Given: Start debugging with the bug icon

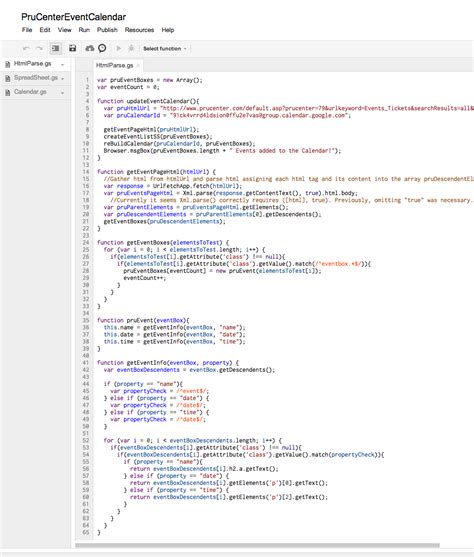Looking at the screenshot, I should click(x=131, y=48).
